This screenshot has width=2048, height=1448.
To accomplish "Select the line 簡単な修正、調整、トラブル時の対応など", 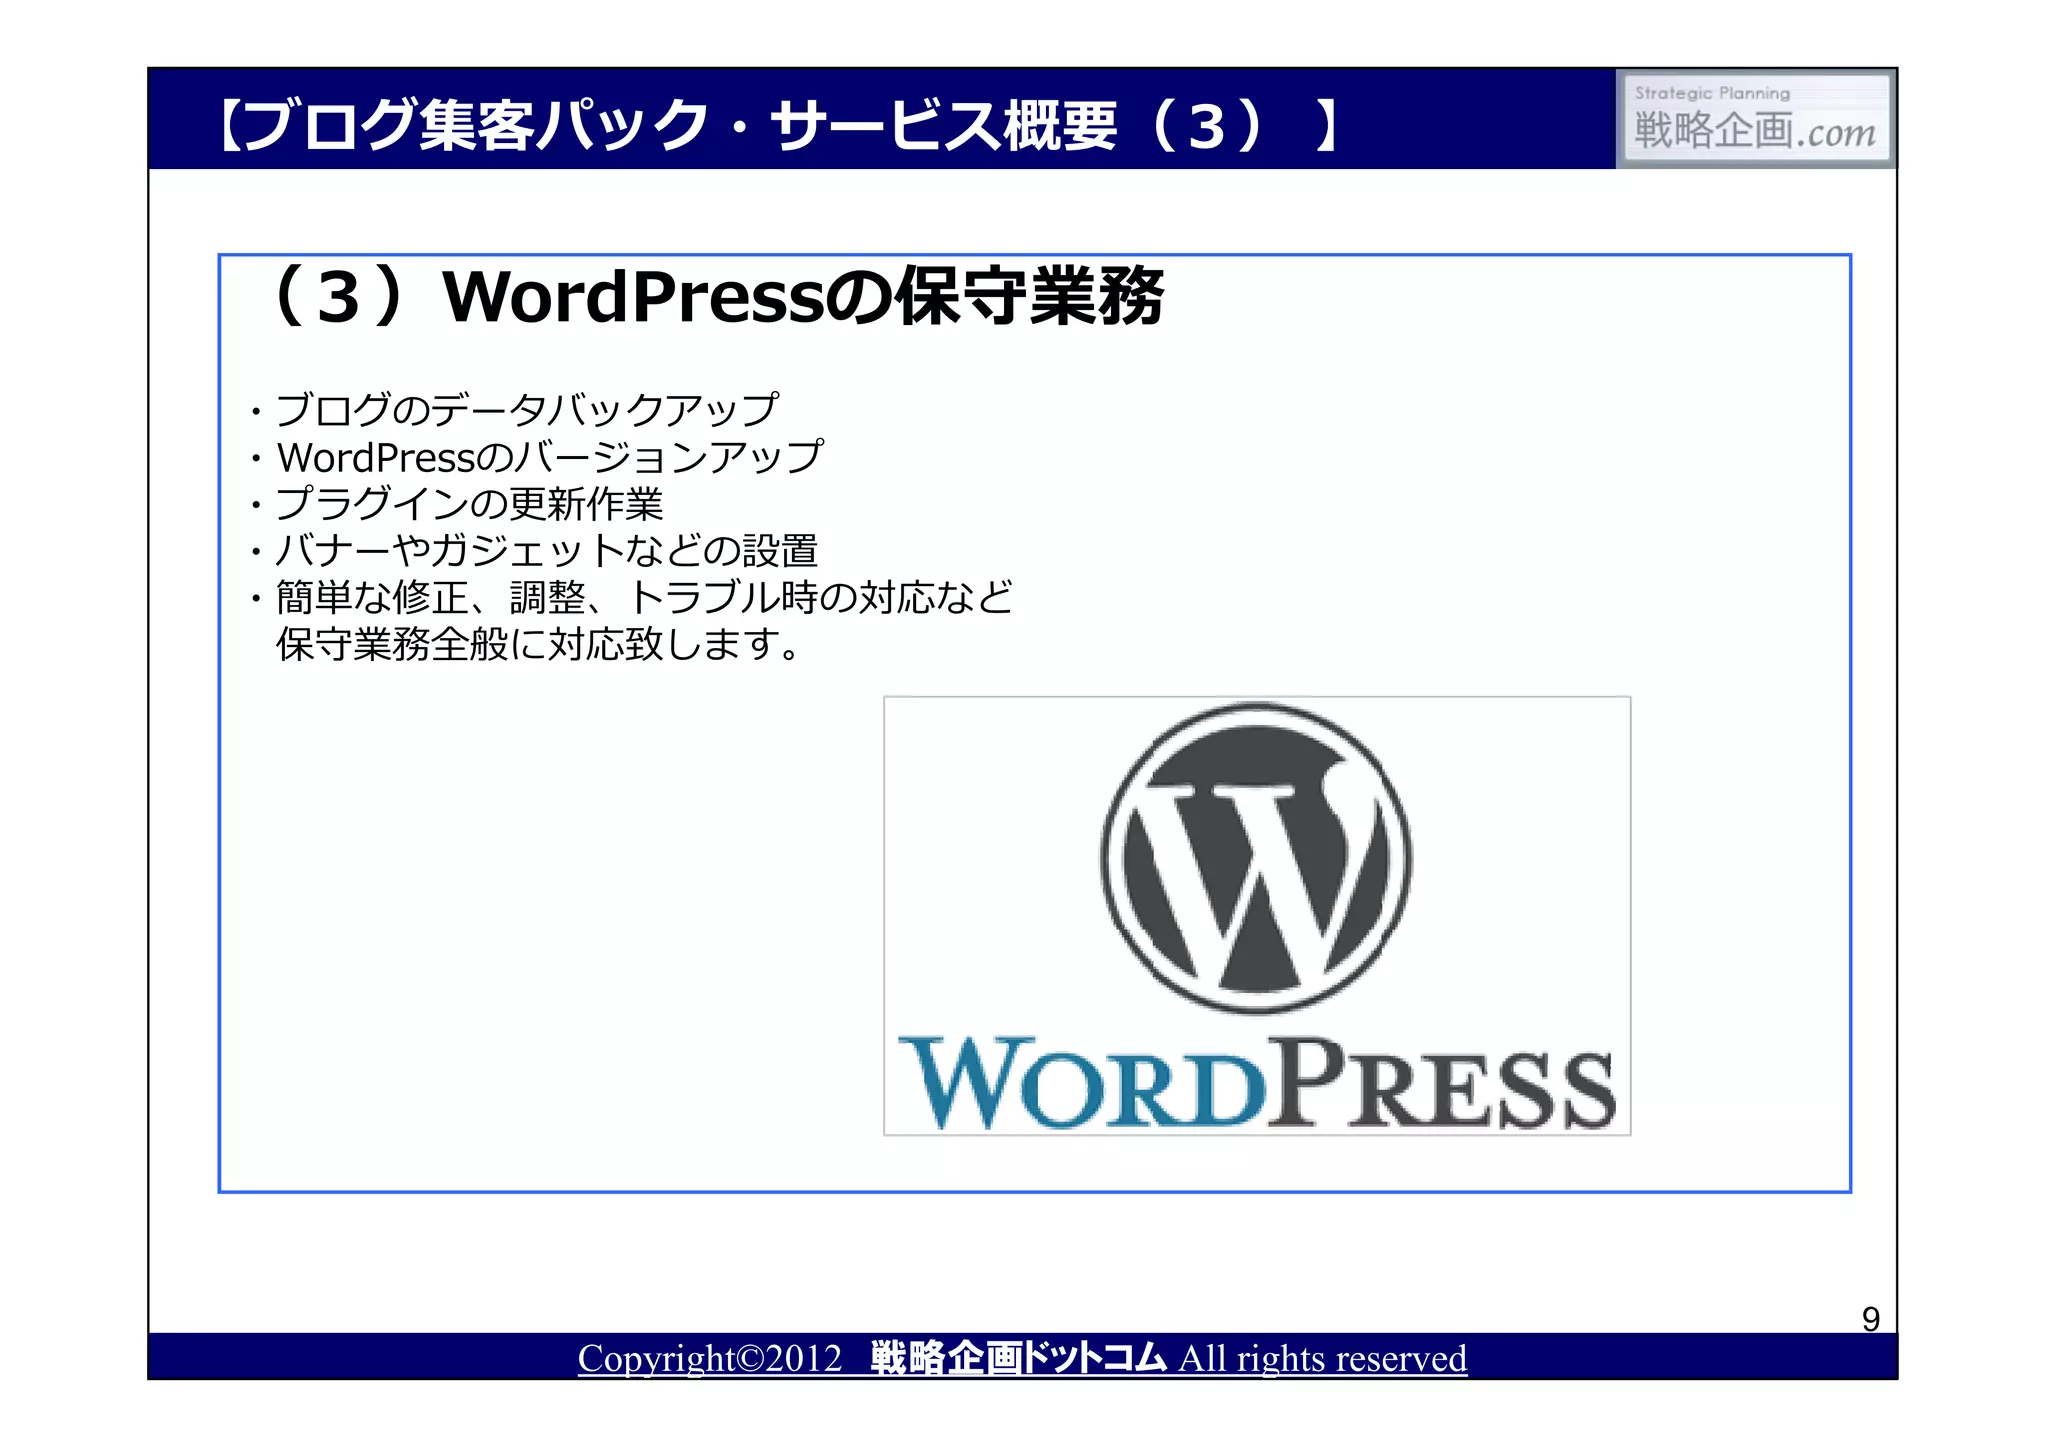I will coord(632,597).
